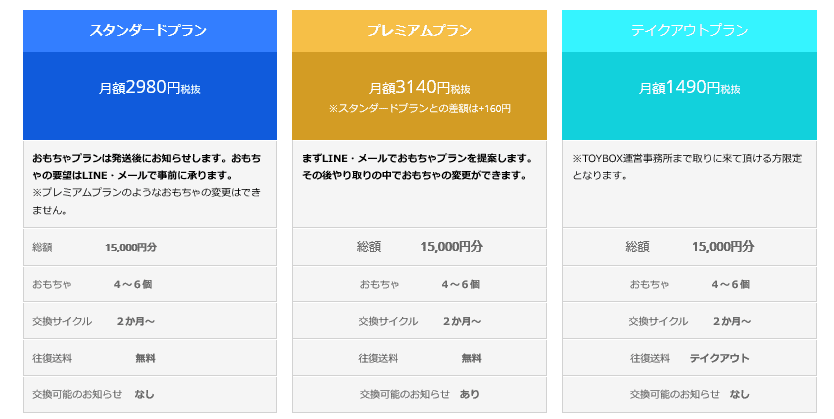Select the プレミアムプラン header
Image resolution: width=834 pixels, height=419 pixels.
pos(419,31)
